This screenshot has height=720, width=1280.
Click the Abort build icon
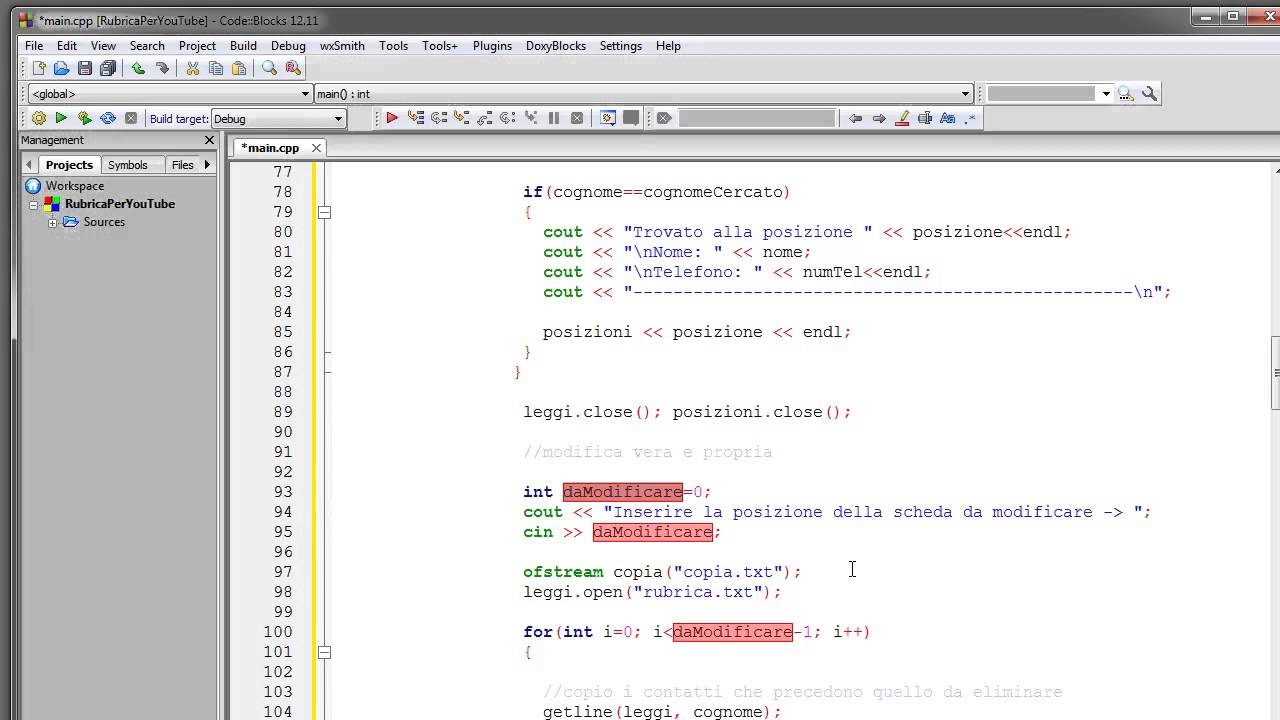pos(130,118)
